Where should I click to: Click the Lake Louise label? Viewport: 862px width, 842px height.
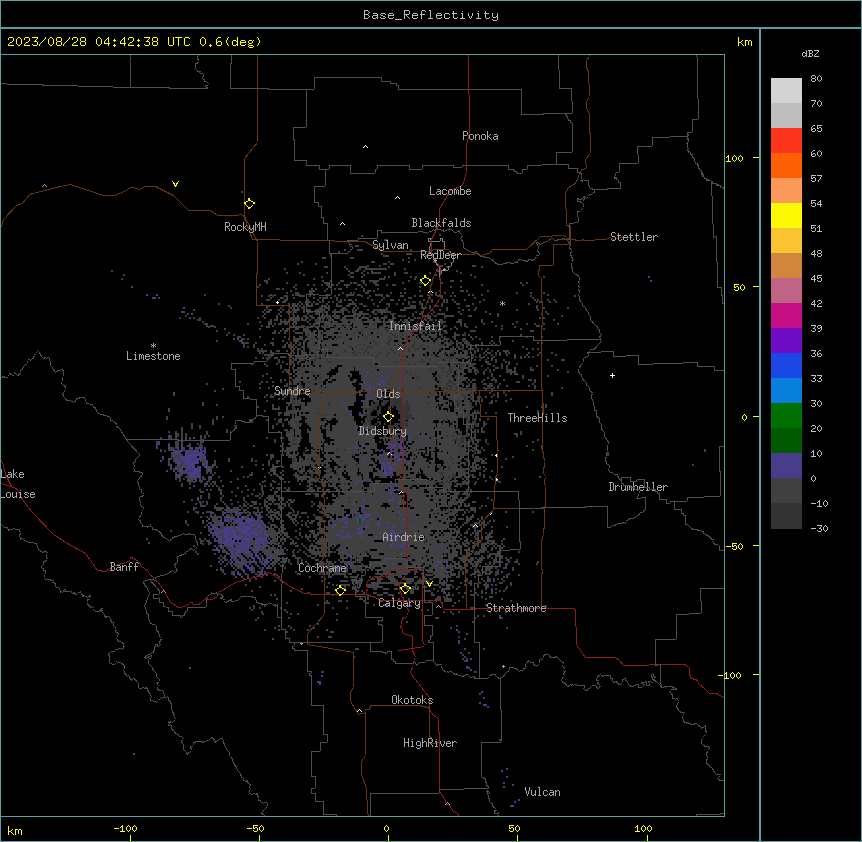[x=18, y=484]
